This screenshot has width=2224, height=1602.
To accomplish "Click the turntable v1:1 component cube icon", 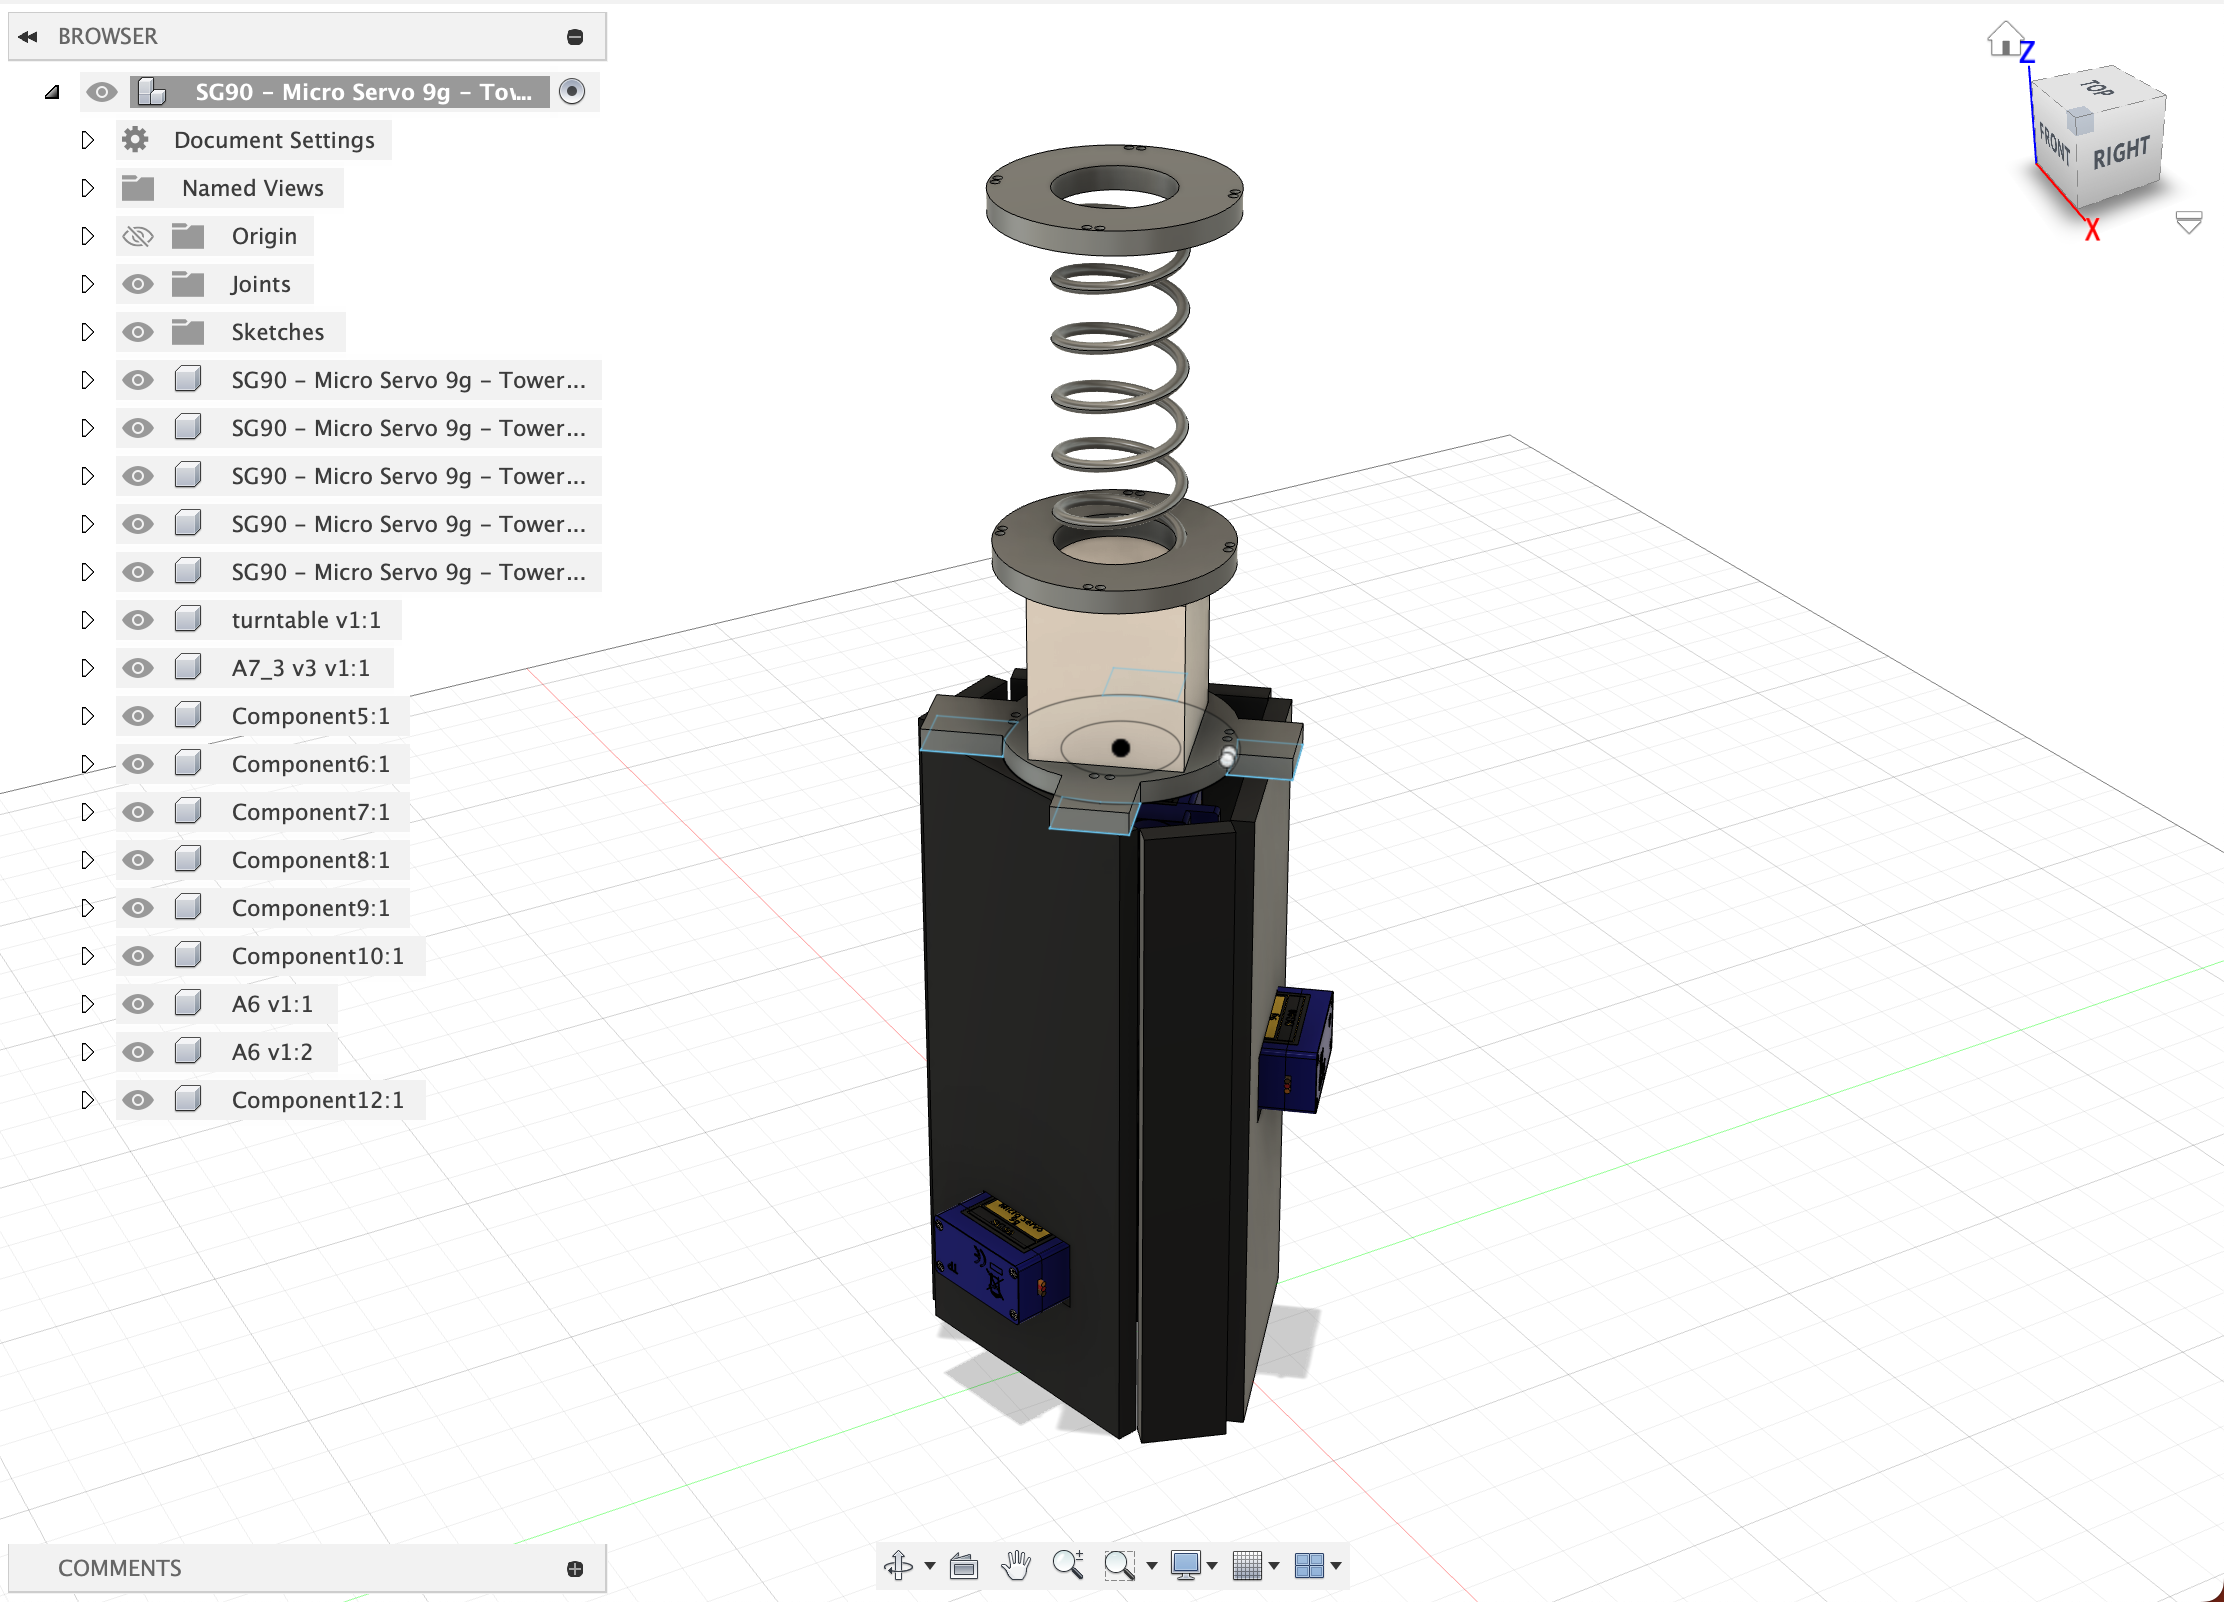I will click(x=188, y=619).
